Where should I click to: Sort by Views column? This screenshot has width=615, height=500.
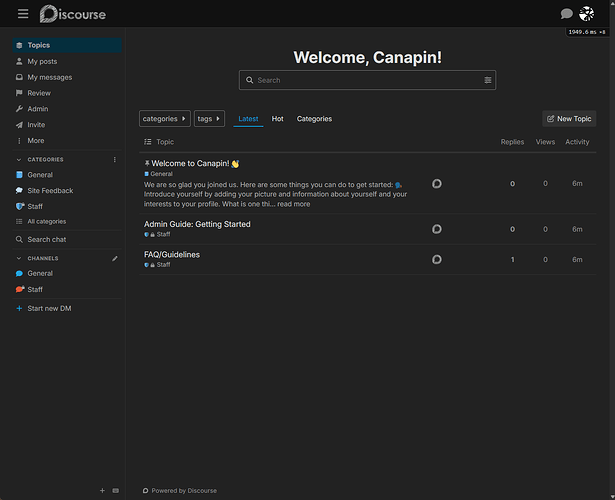(x=545, y=142)
